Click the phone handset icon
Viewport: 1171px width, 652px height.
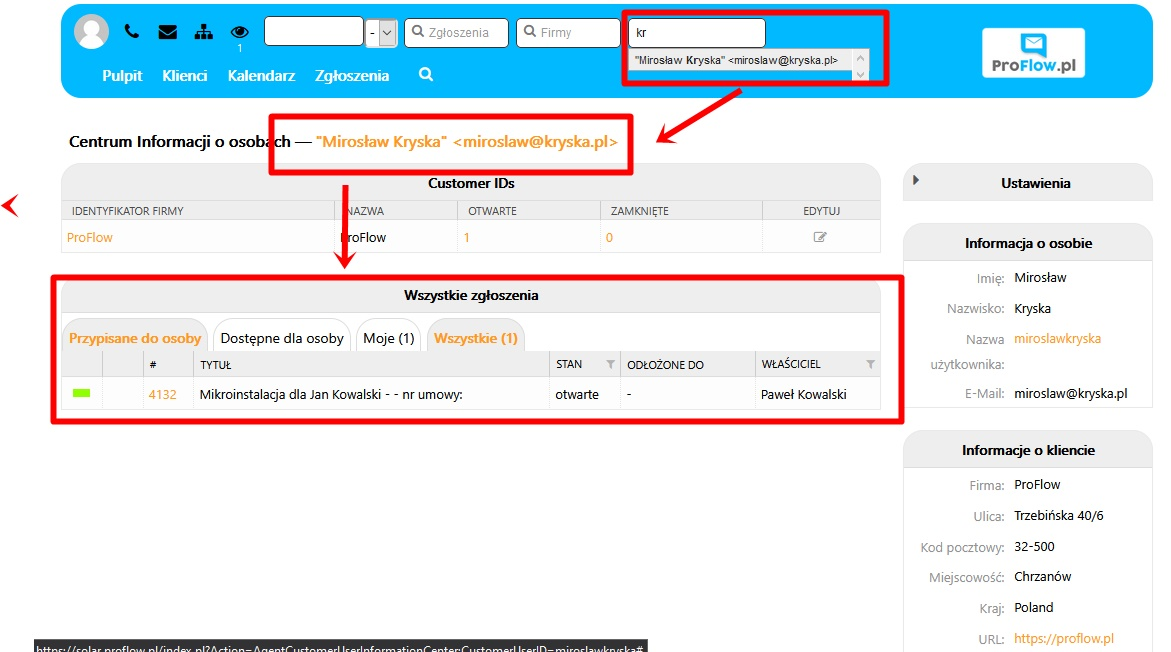(x=131, y=31)
